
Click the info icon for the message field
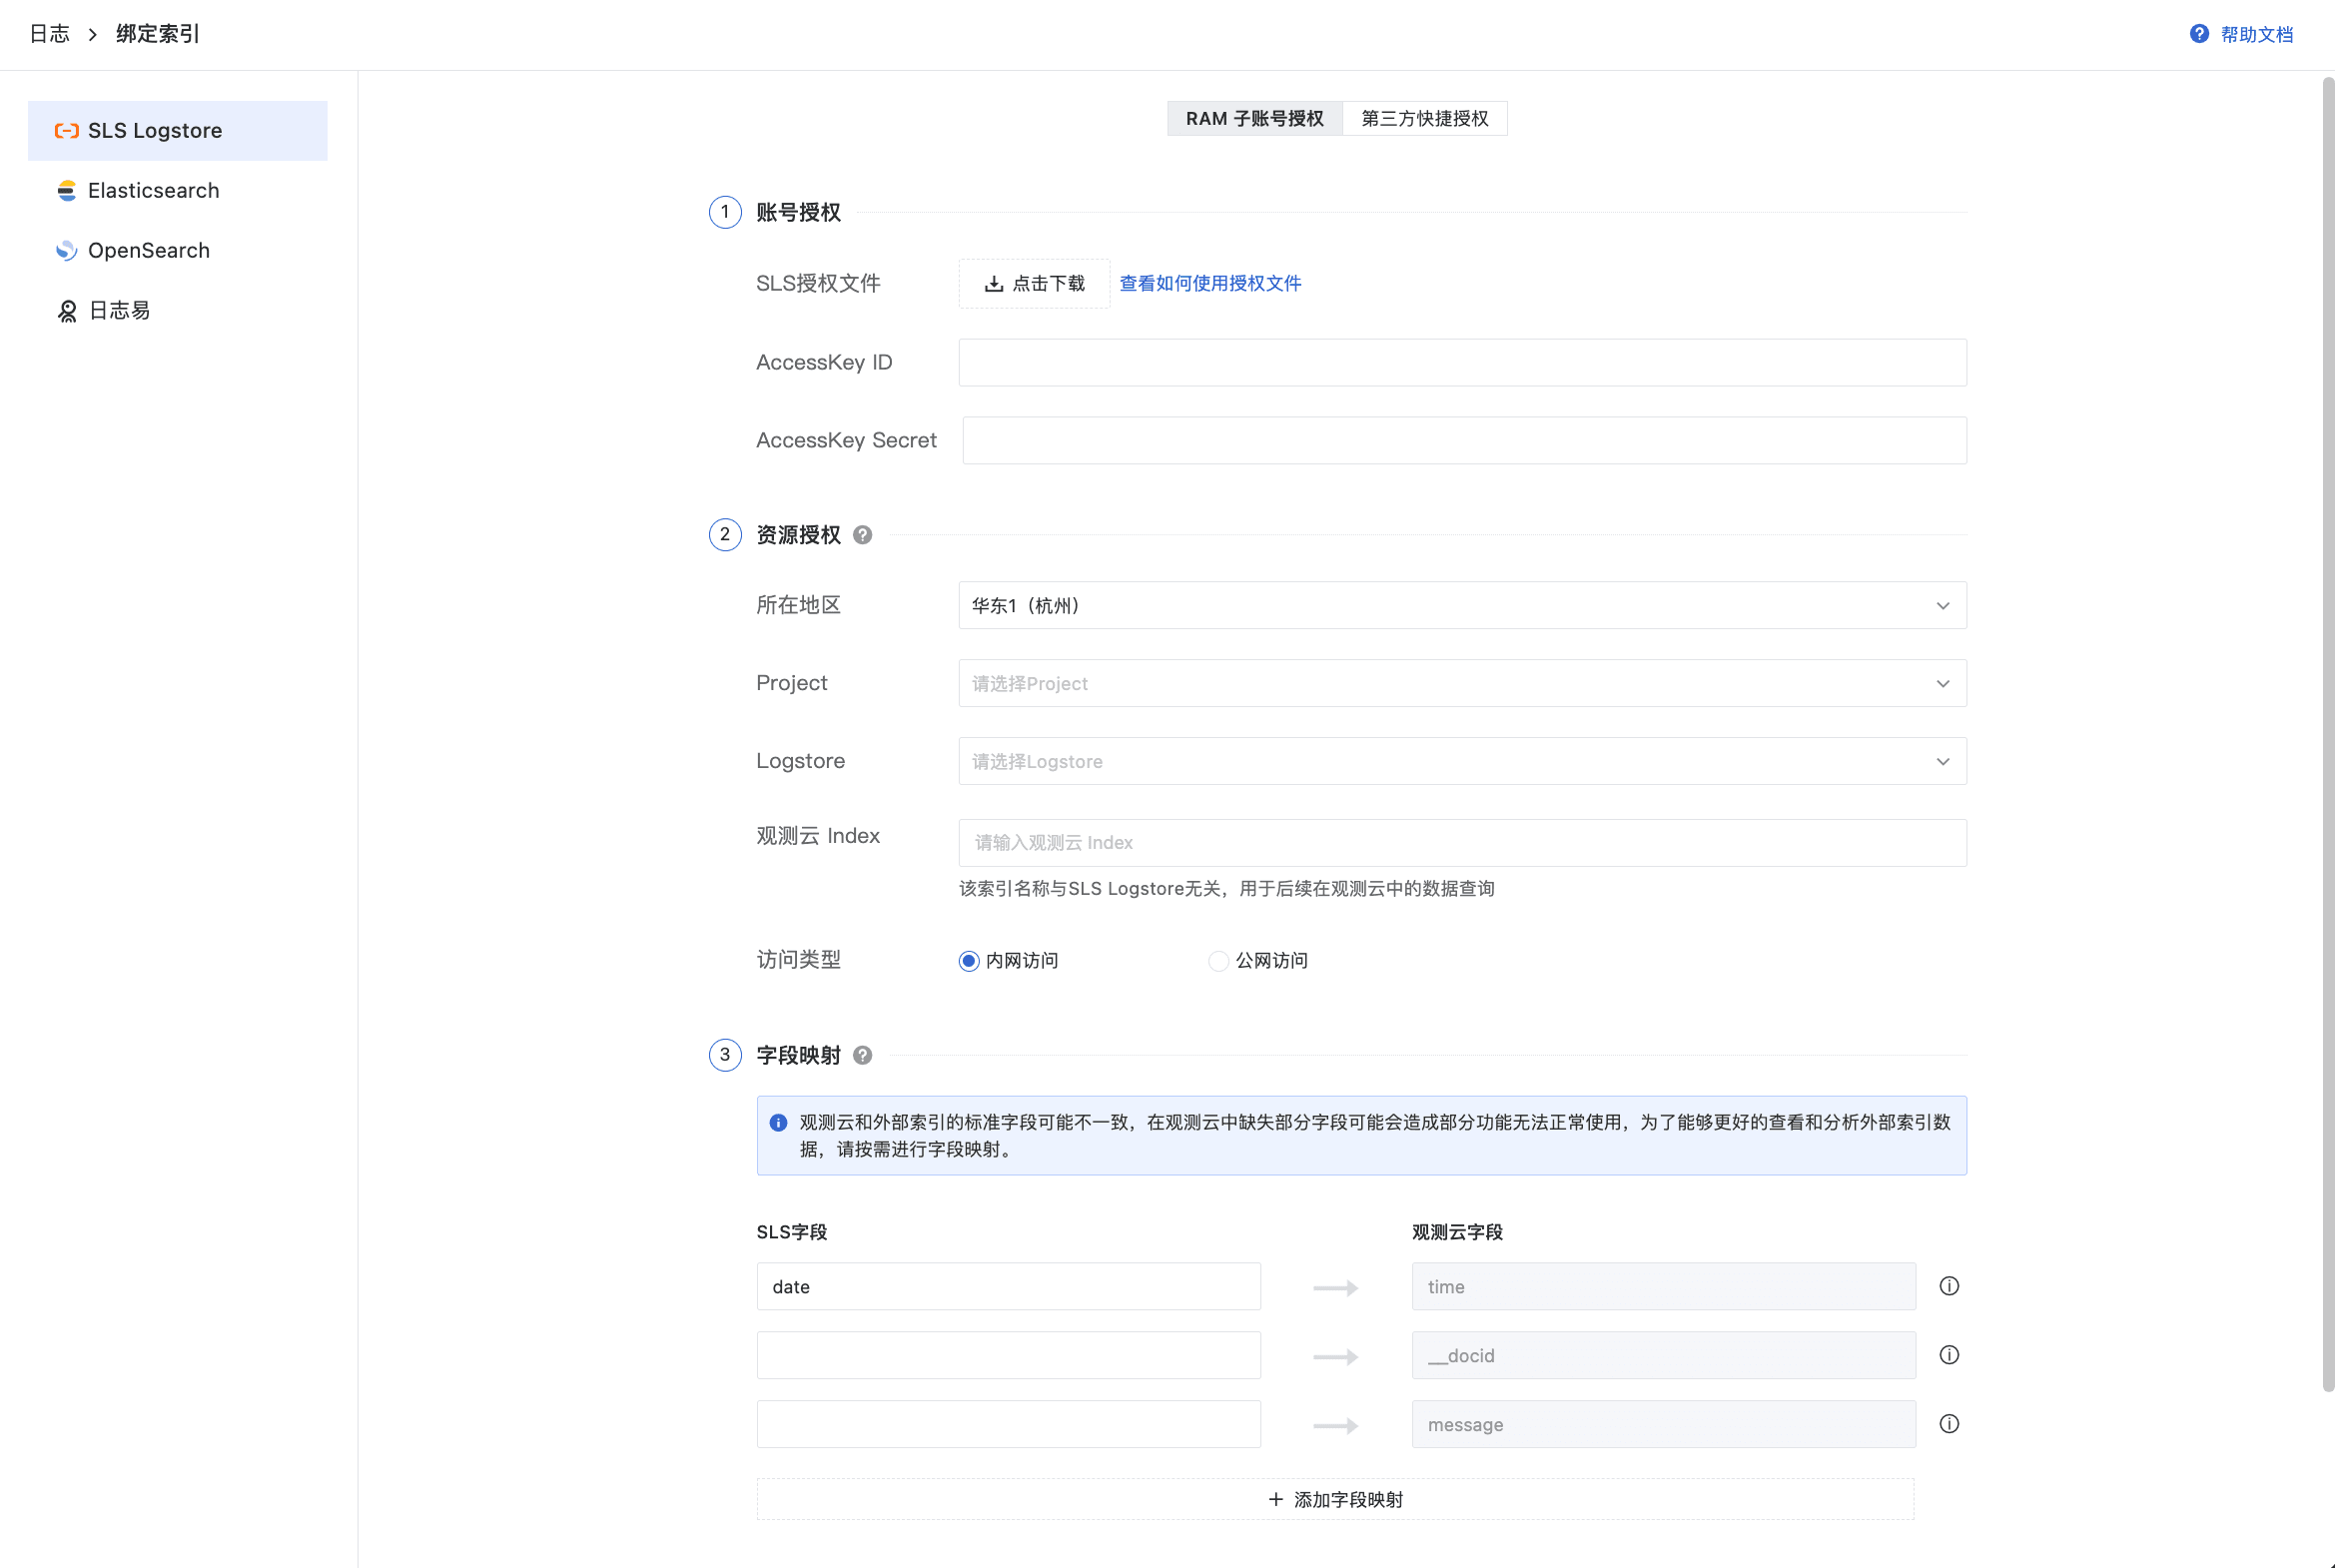click(x=1949, y=1424)
